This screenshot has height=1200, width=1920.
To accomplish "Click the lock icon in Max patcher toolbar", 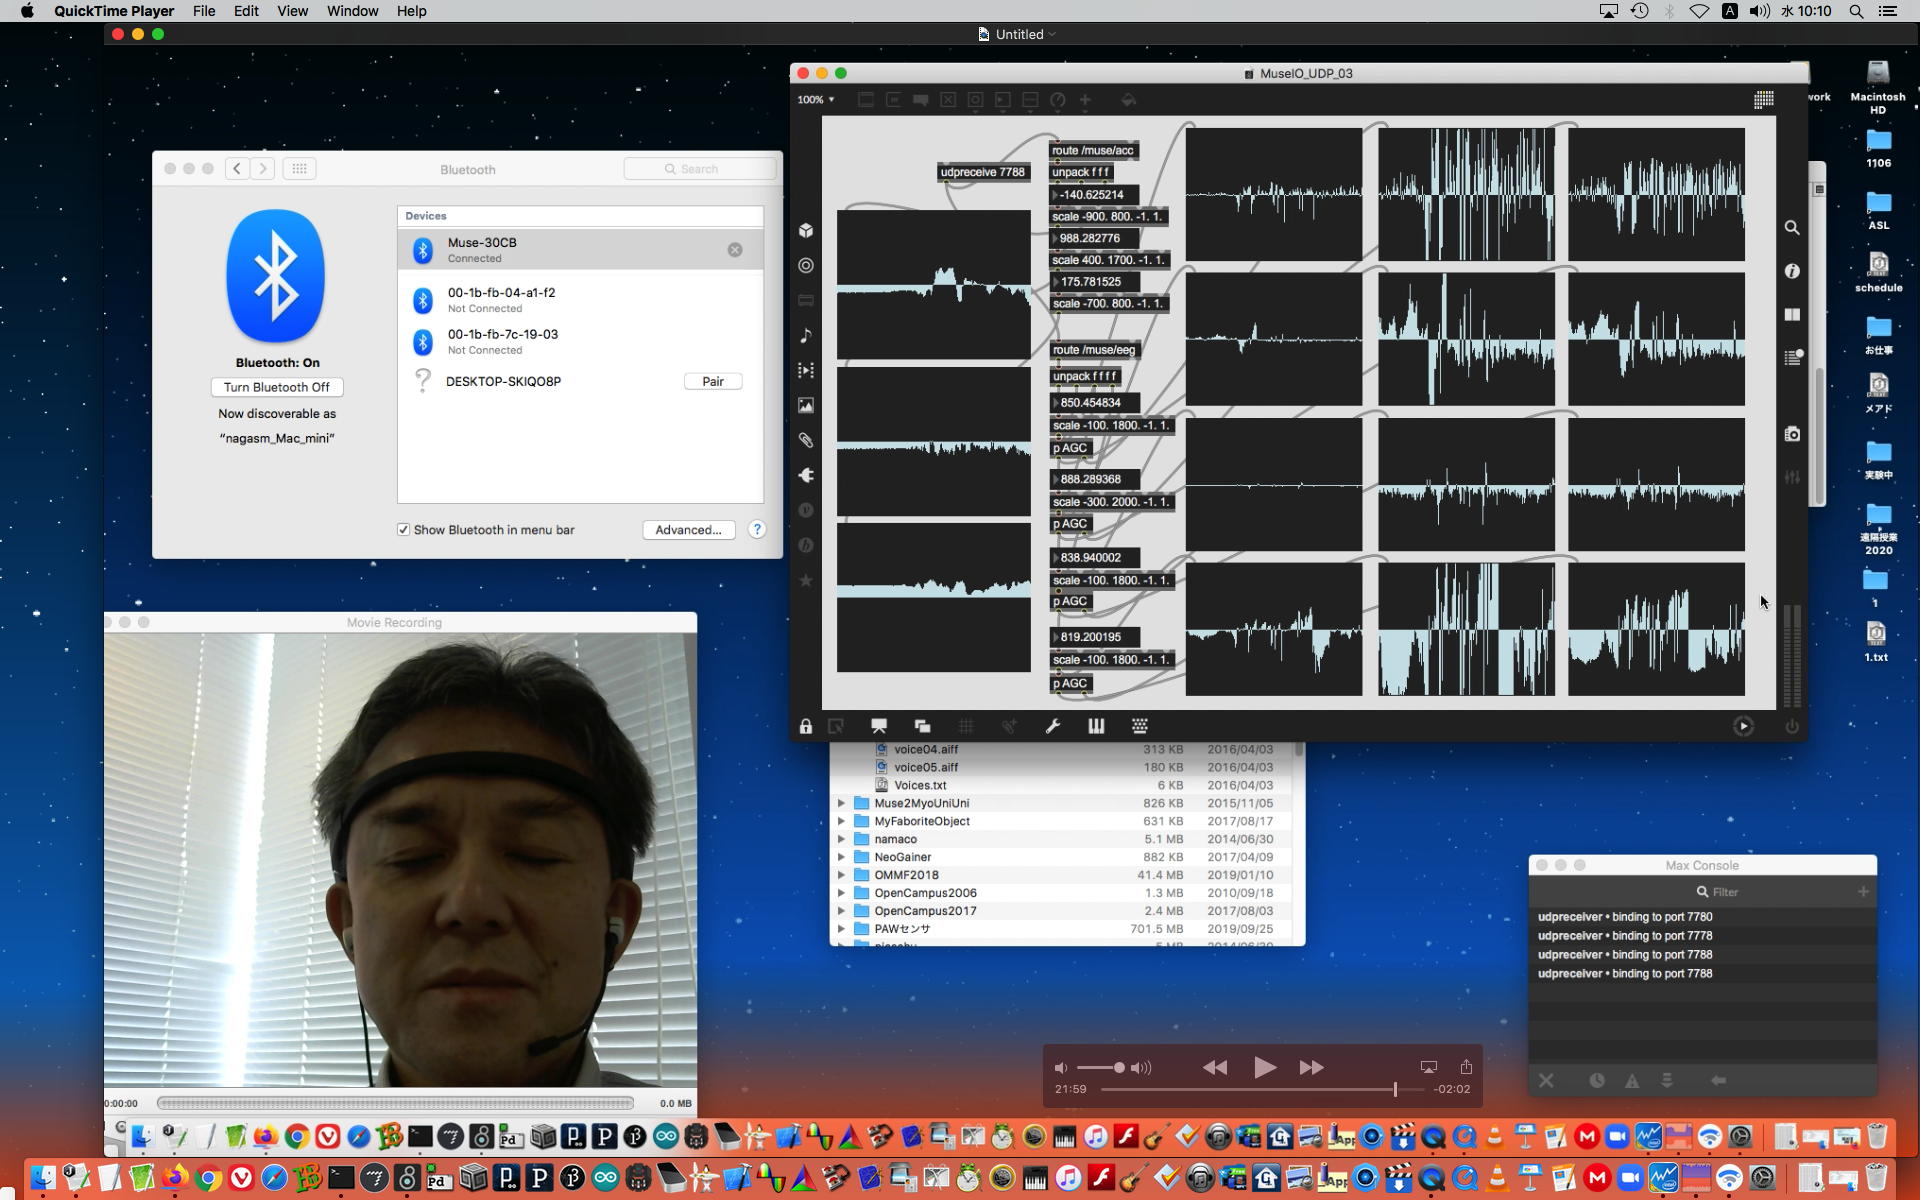I will click(x=805, y=726).
